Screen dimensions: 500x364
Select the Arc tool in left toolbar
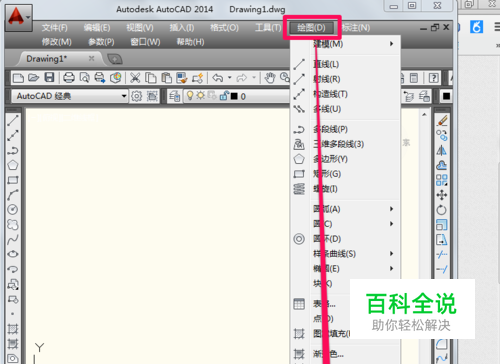coord(13,195)
